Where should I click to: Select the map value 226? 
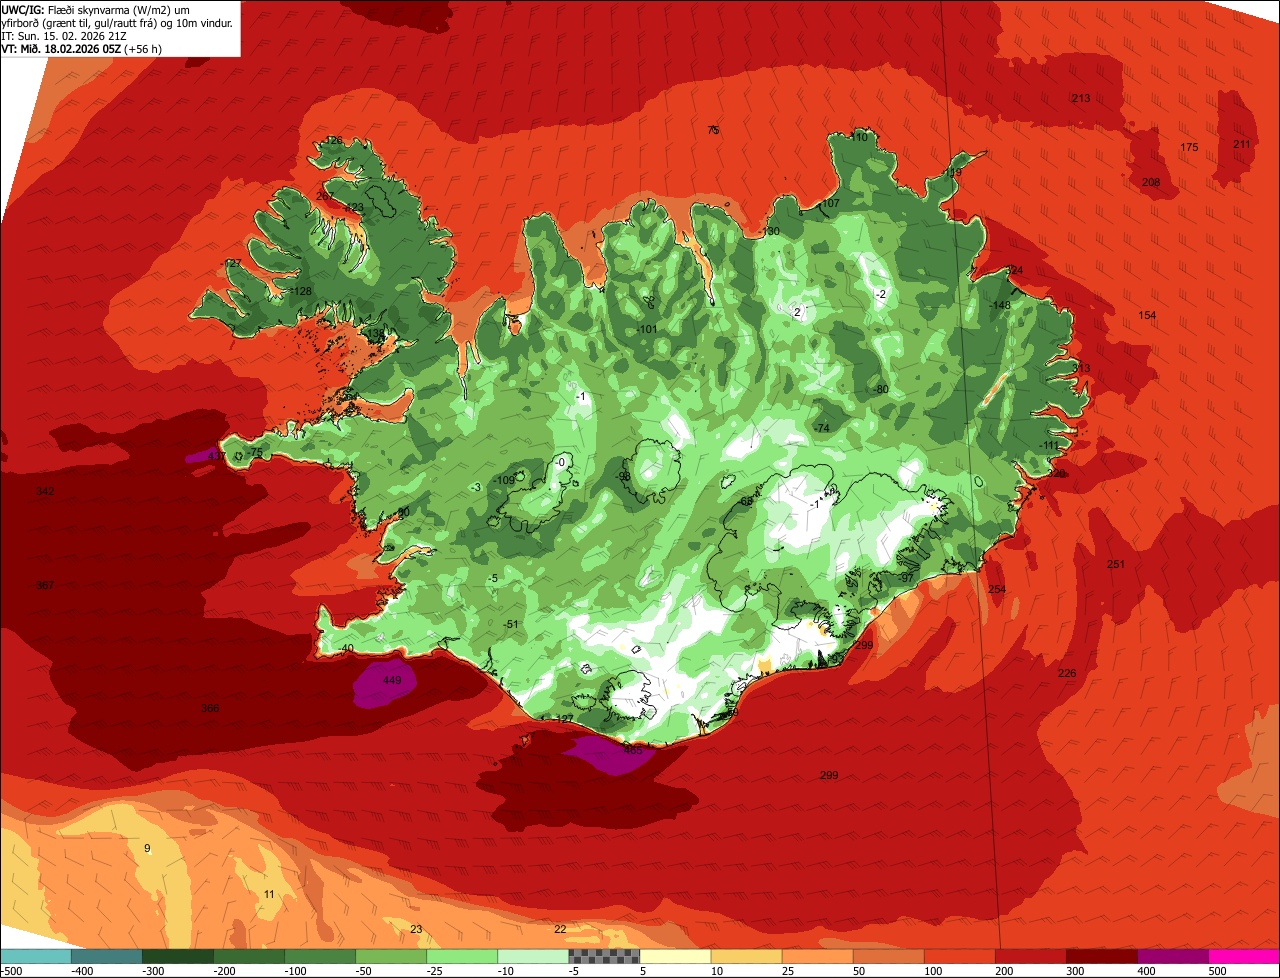[1067, 673]
